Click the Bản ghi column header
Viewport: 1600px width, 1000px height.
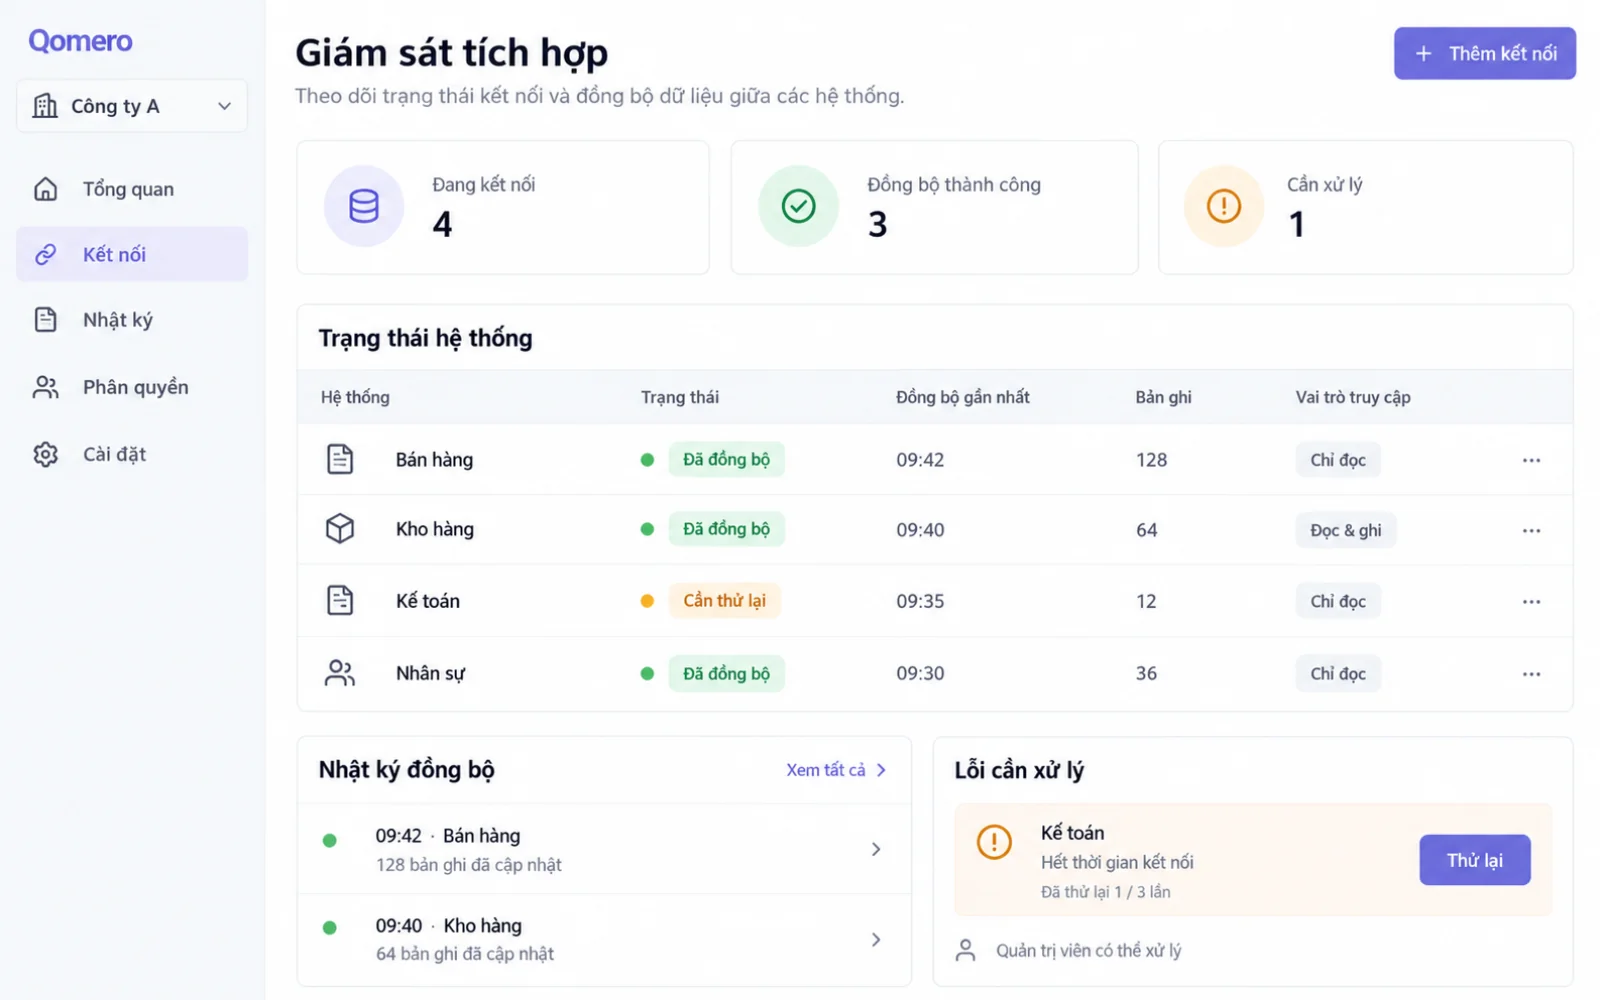tap(1163, 397)
